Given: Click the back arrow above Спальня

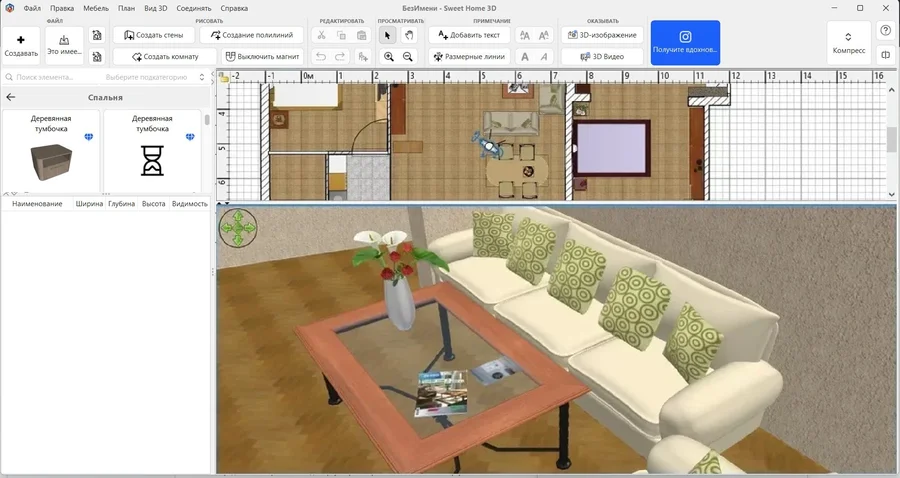Looking at the screenshot, I should click(x=11, y=98).
